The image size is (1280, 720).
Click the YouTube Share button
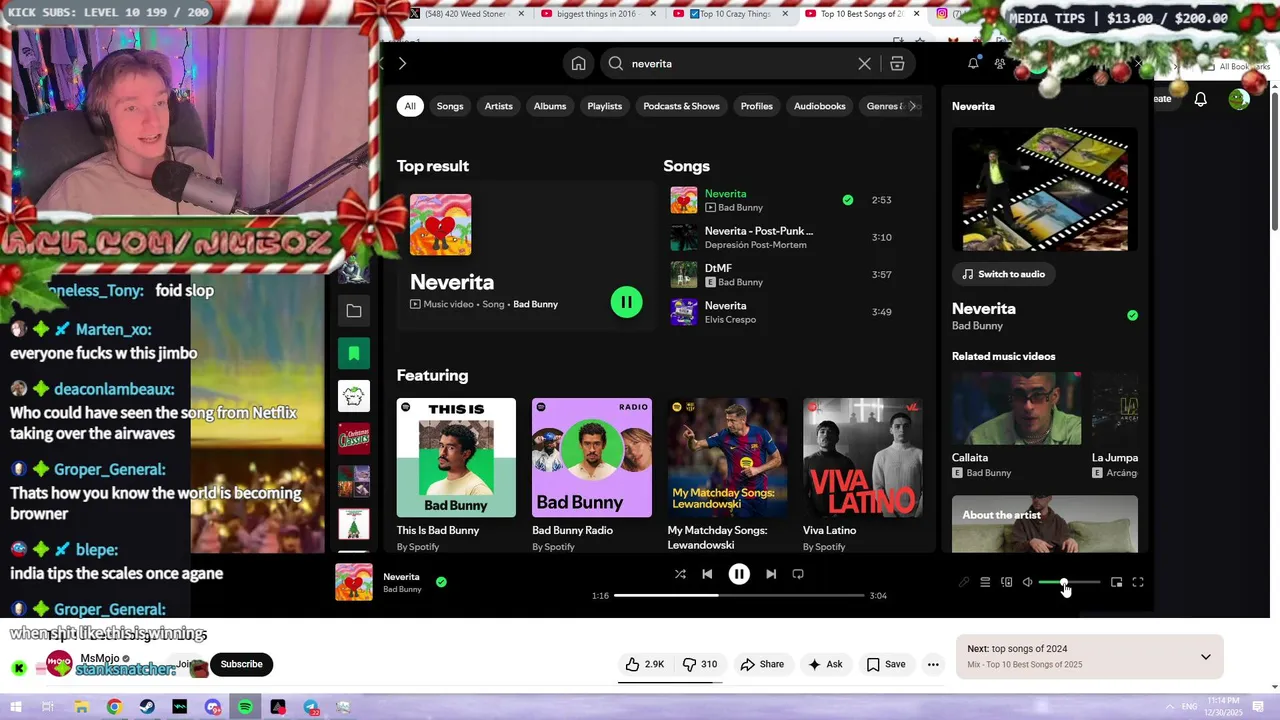click(761, 664)
